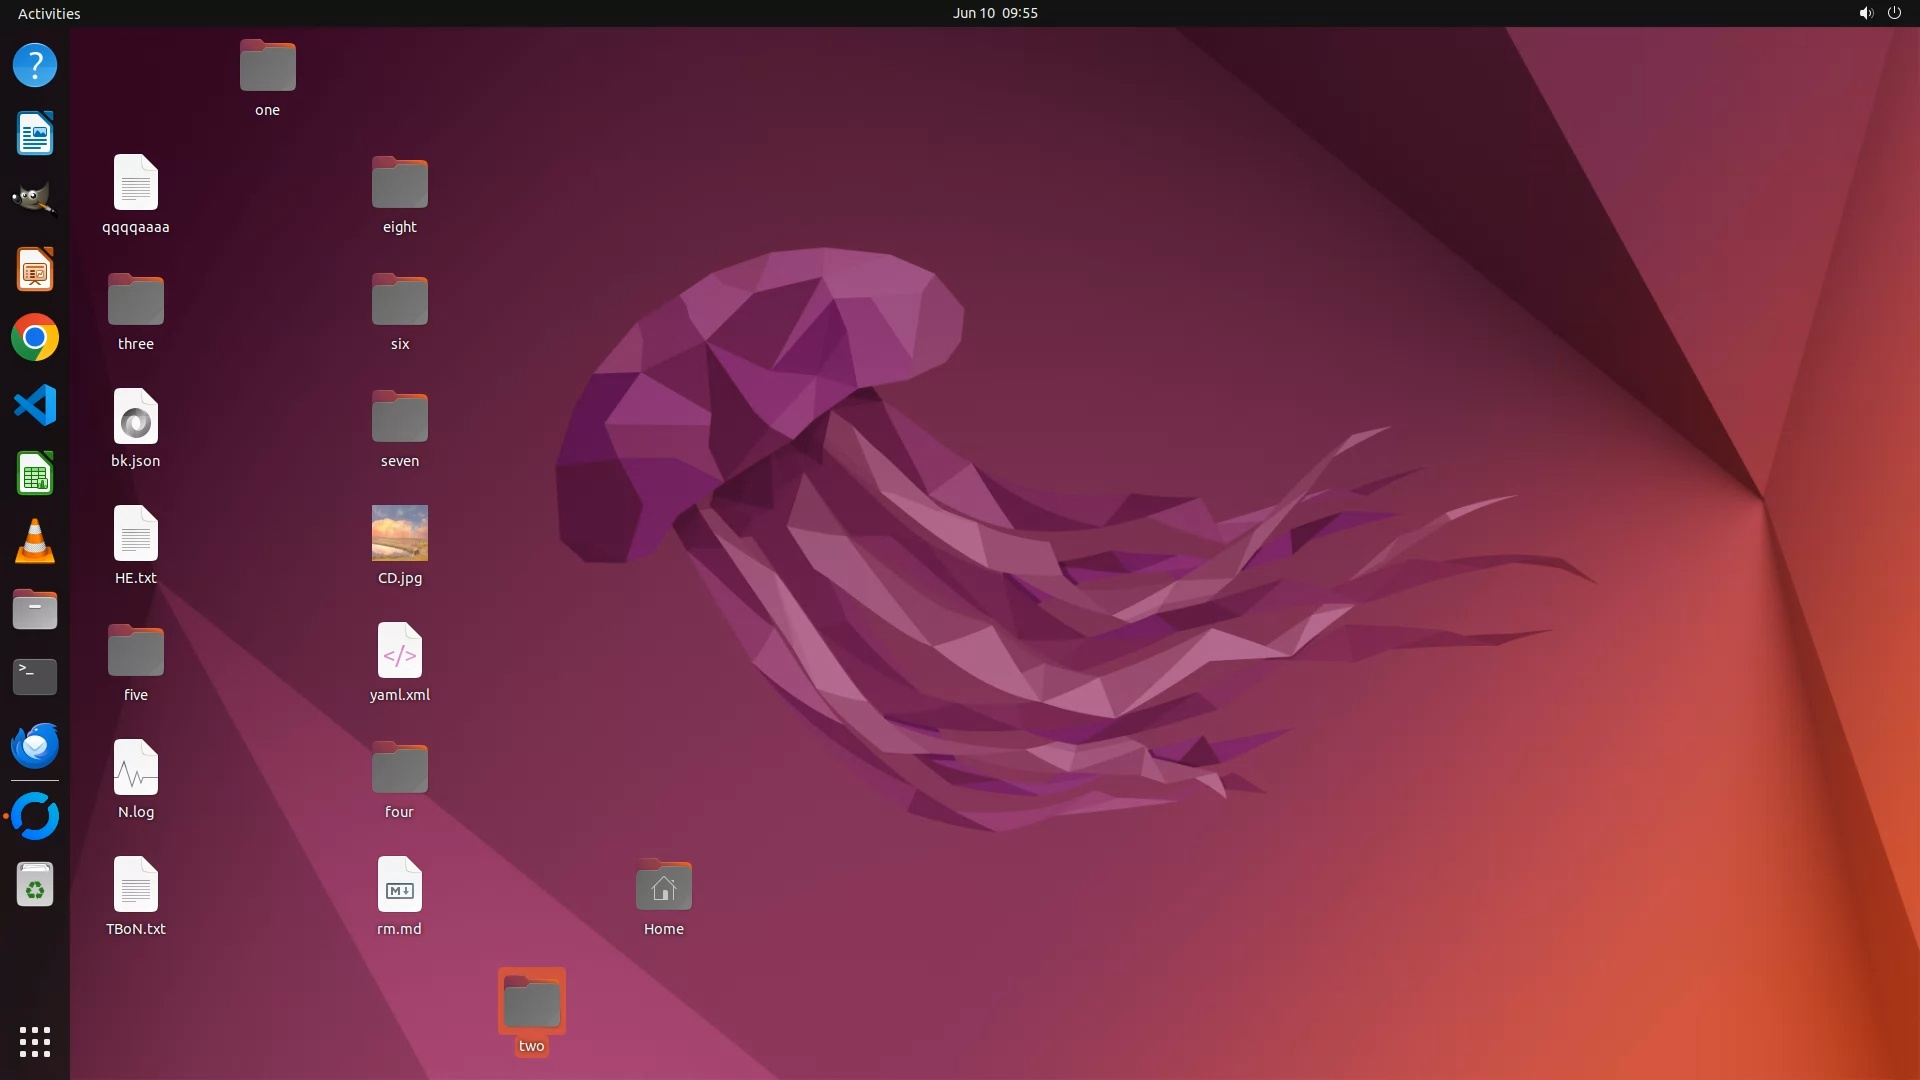Viewport: 1920px width, 1080px height.
Task: Open the system menu via volume icon
Action: [1865, 13]
